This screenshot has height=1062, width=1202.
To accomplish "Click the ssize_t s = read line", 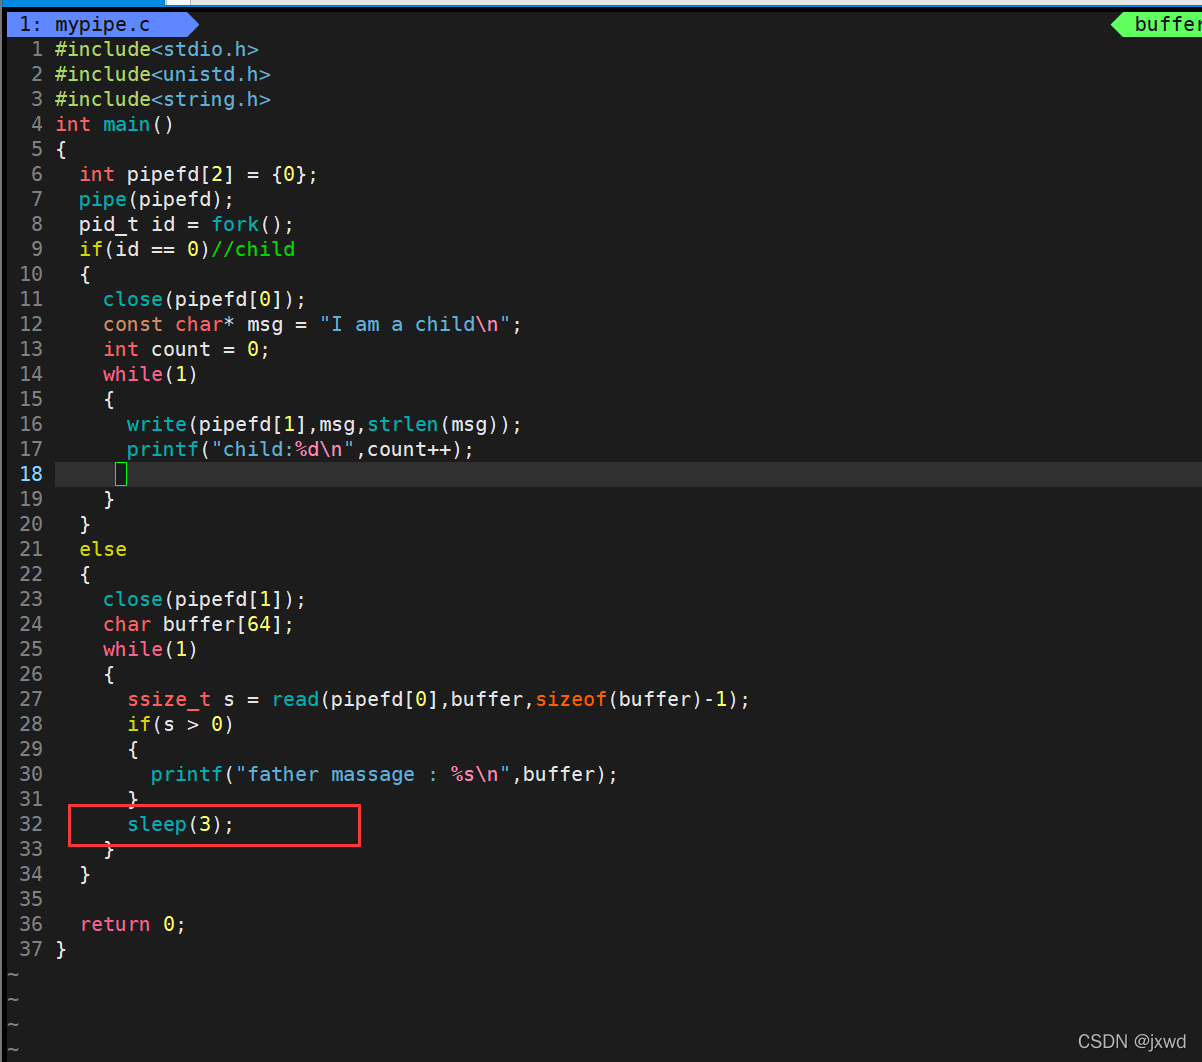I will [439, 699].
